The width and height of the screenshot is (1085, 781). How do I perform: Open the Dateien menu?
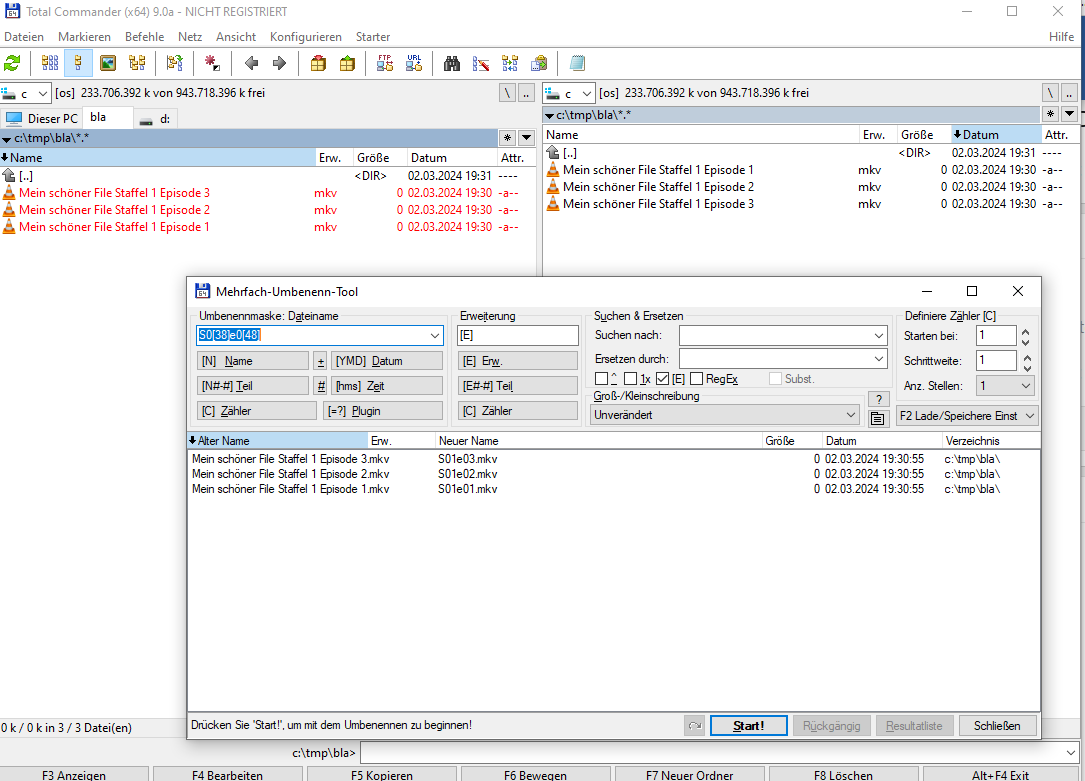point(24,37)
